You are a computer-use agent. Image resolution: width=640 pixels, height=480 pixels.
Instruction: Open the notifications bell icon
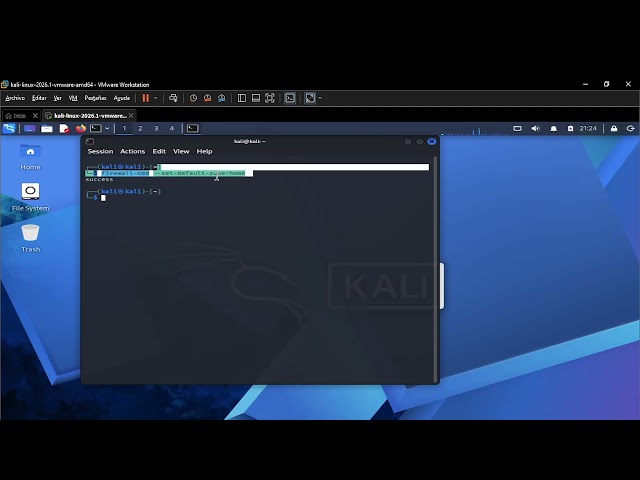pos(553,129)
